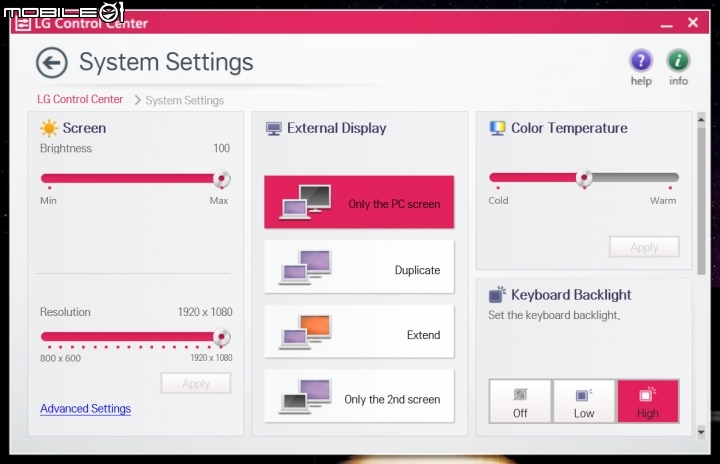Select Only the PC screen mode

[359, 202]
